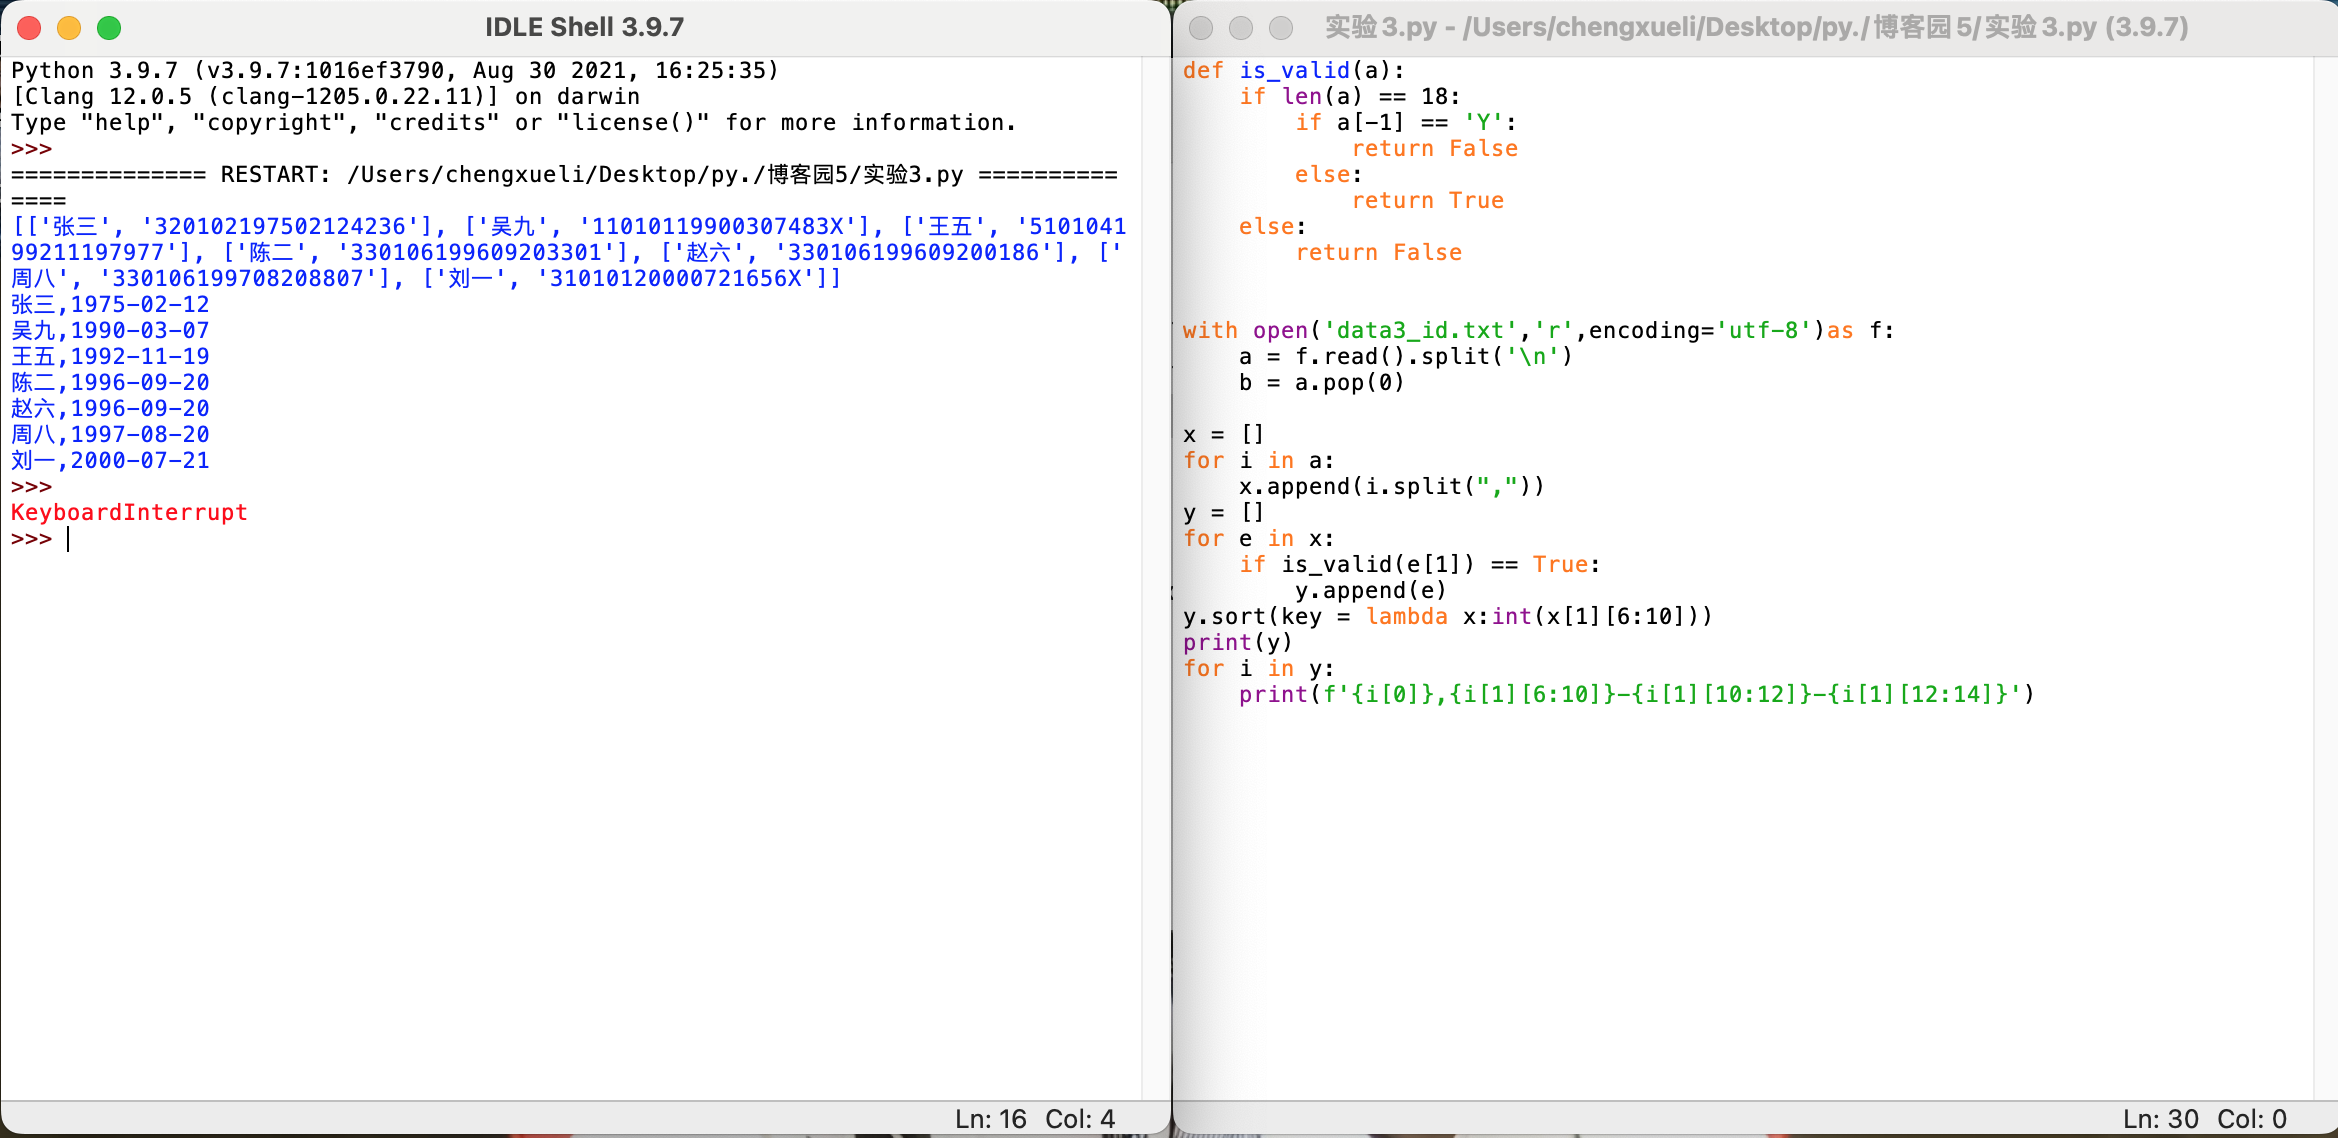Click shell status bar Ln: 16 Col: 4
Viewport: 2338px width, 1138px height.
[x=1034, y=1118]
